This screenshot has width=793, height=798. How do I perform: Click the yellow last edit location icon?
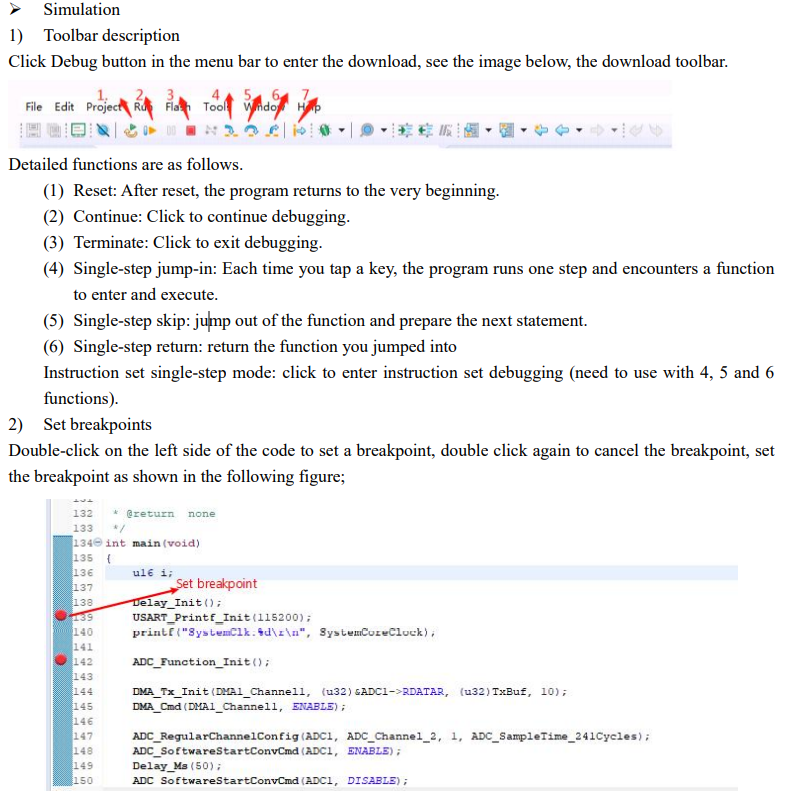click(542, 131)
